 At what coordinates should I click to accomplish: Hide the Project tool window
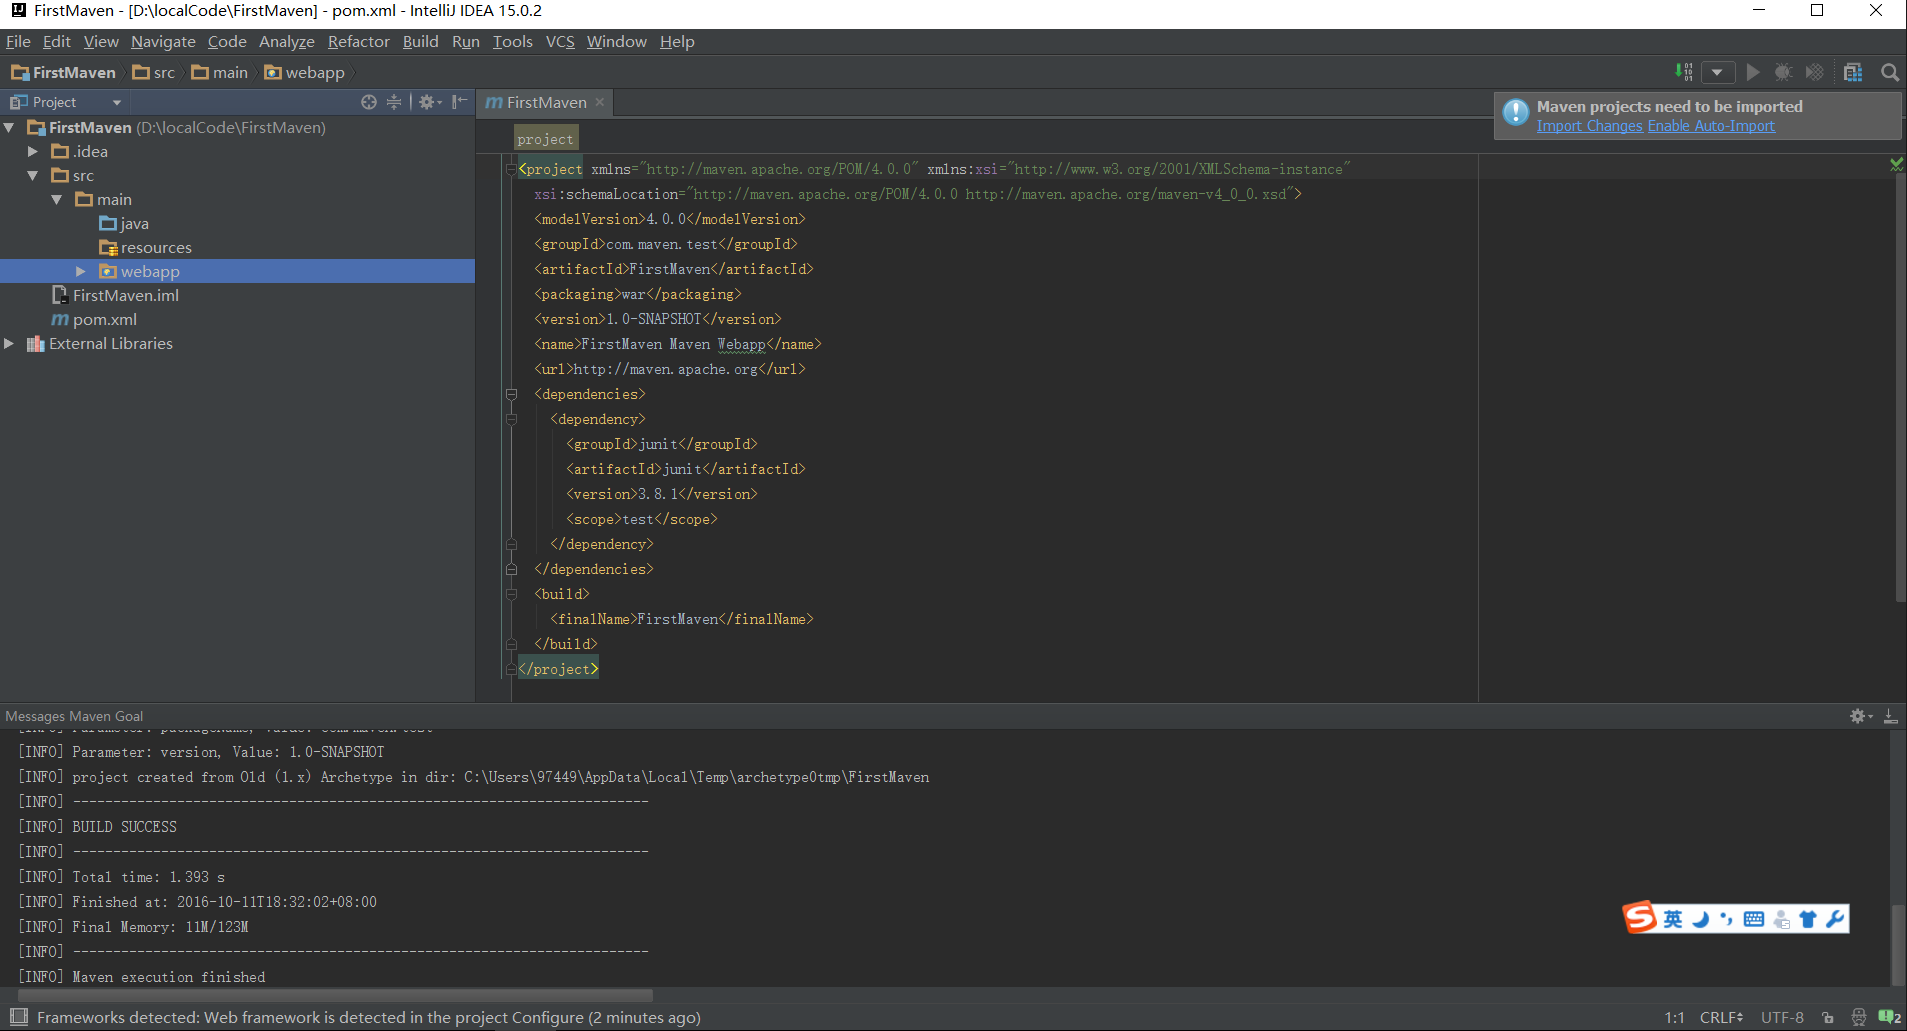click(x=460, y=102)
